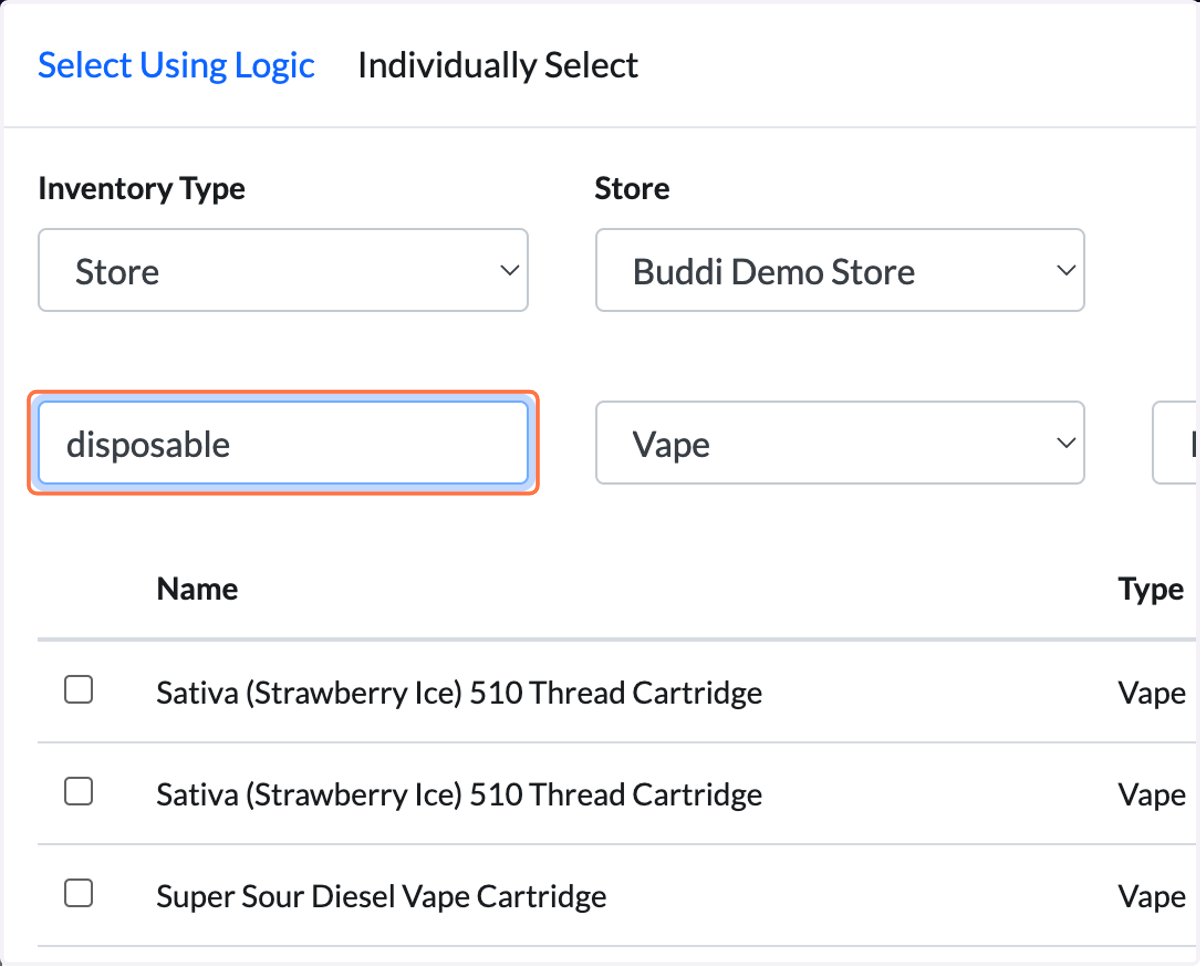Viewport: 1200px width, 966px height.
Task: Focus the search field containing disposable
Action: click(x=283, y=443)
